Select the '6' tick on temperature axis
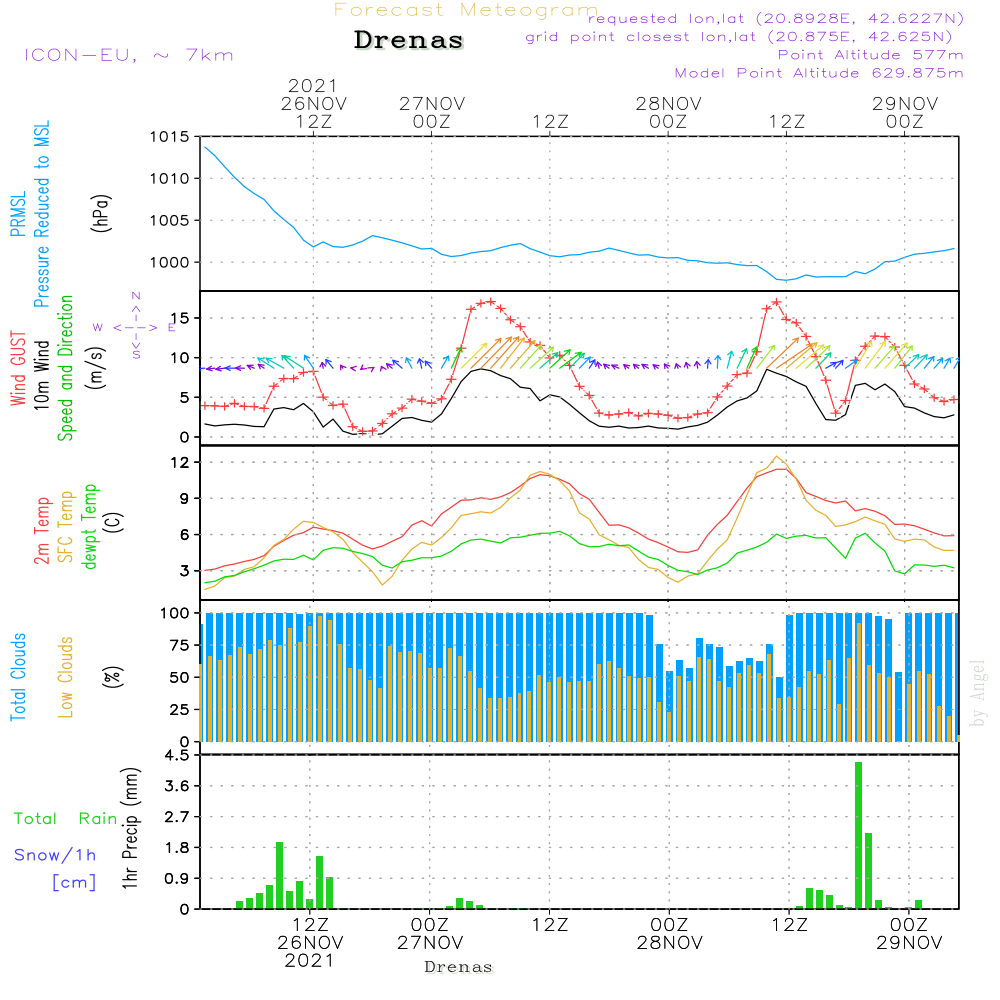The height and width of the screenshot is (1000, 1000). [184, 535]
